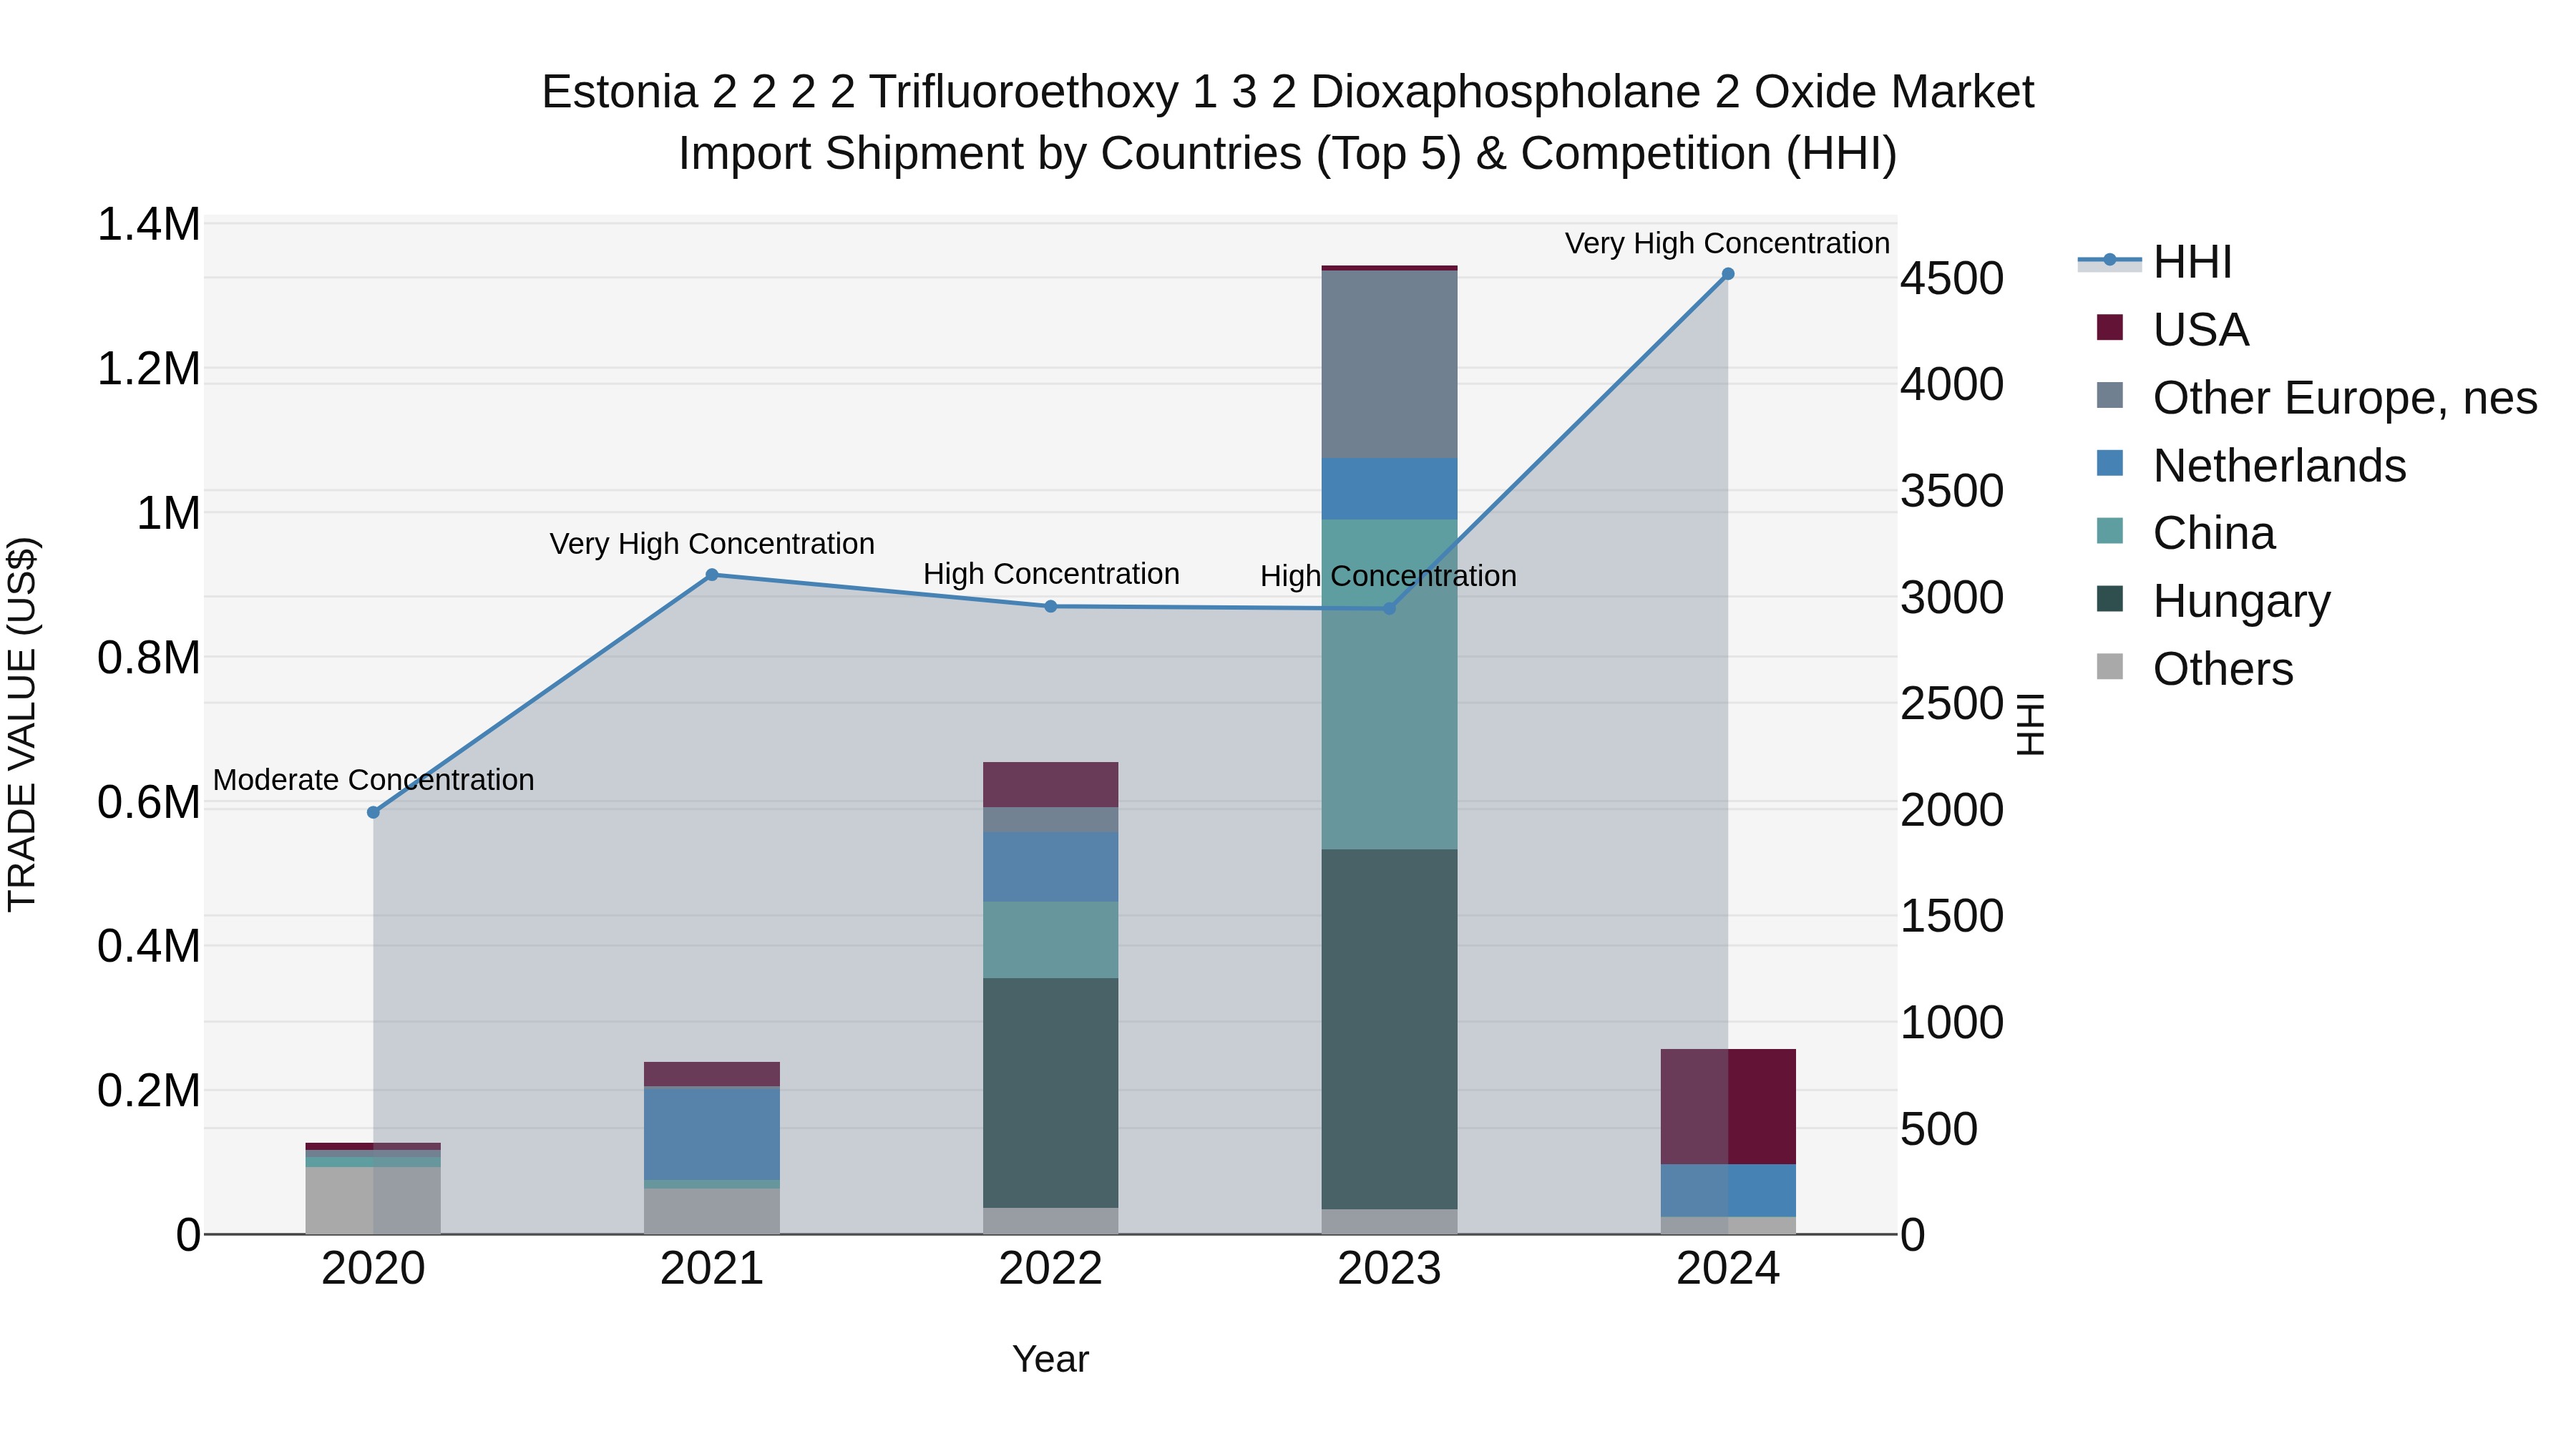Toggle the Others legend entry

pos(2195,669)
